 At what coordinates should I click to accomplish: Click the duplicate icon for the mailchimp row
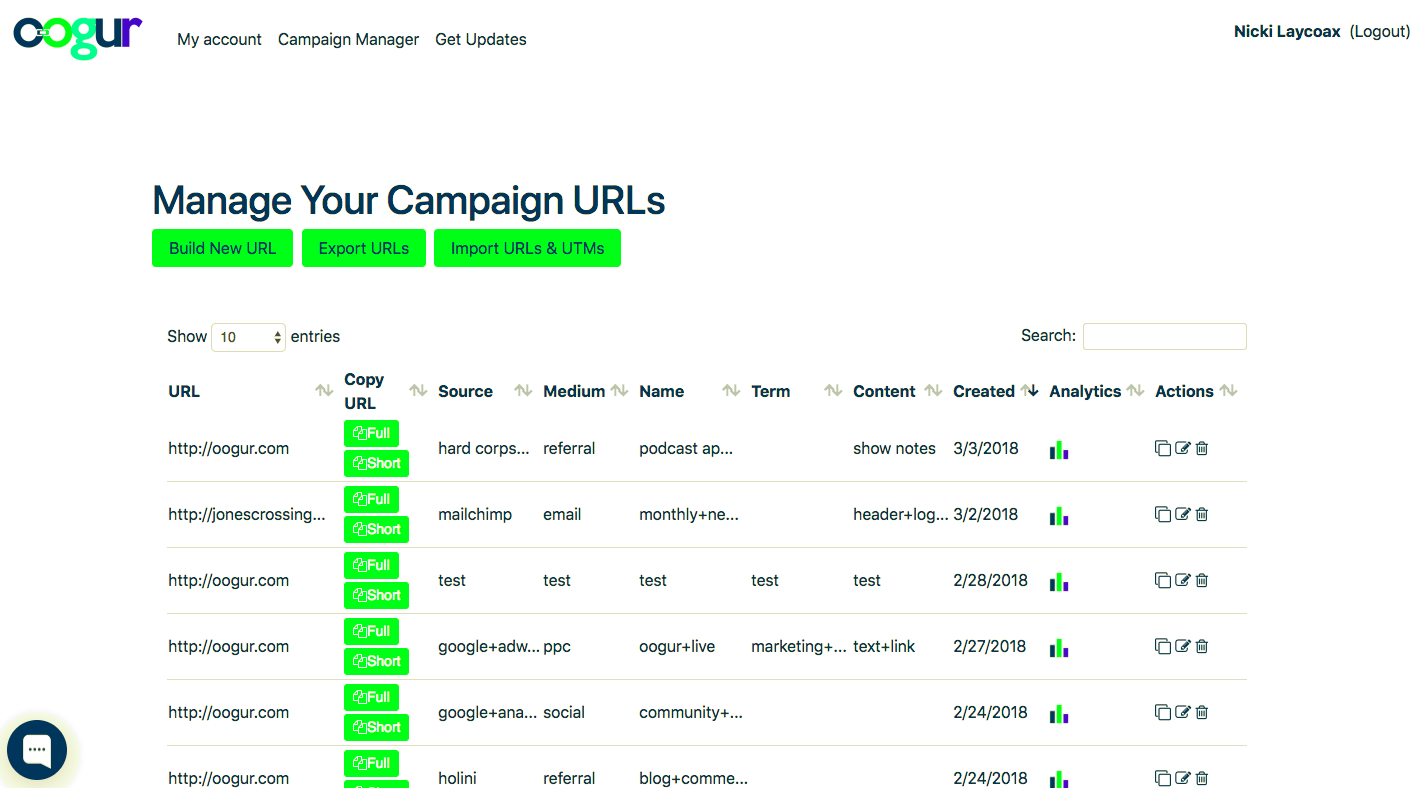point(1163,514)
